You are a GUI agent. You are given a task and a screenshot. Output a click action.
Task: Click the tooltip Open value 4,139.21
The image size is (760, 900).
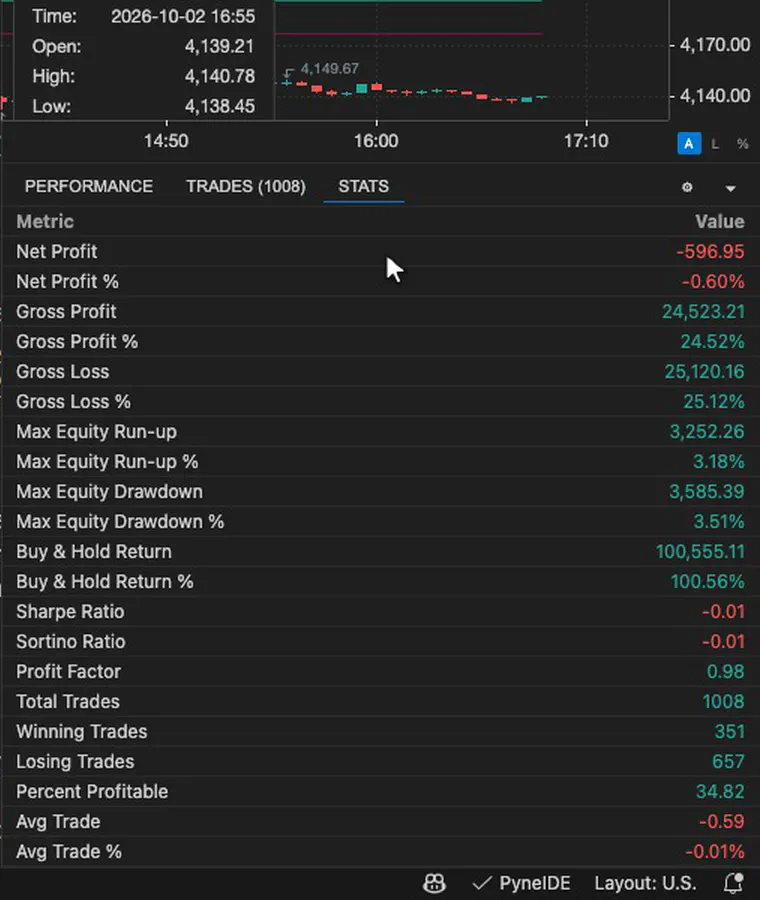click(219, 46)
